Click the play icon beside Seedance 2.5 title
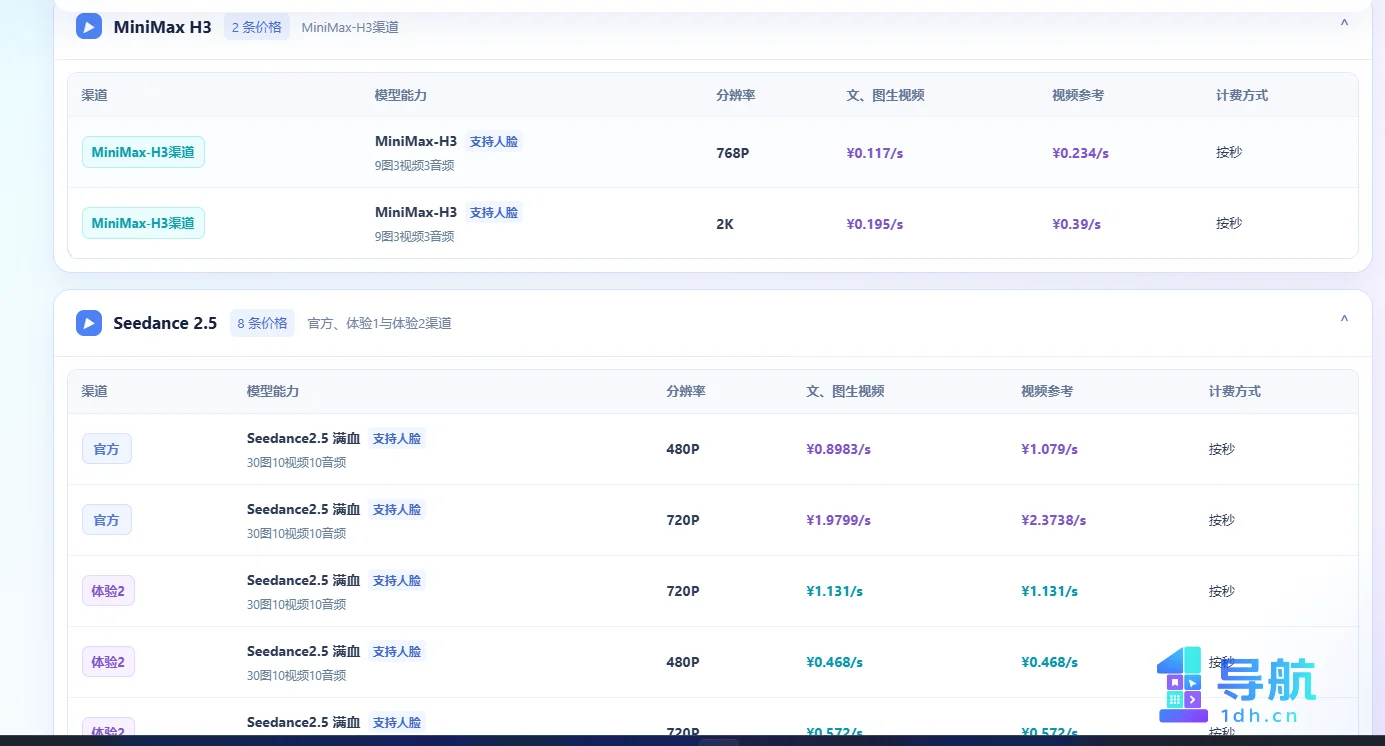The image size is (1385, 746). point(89,323)
